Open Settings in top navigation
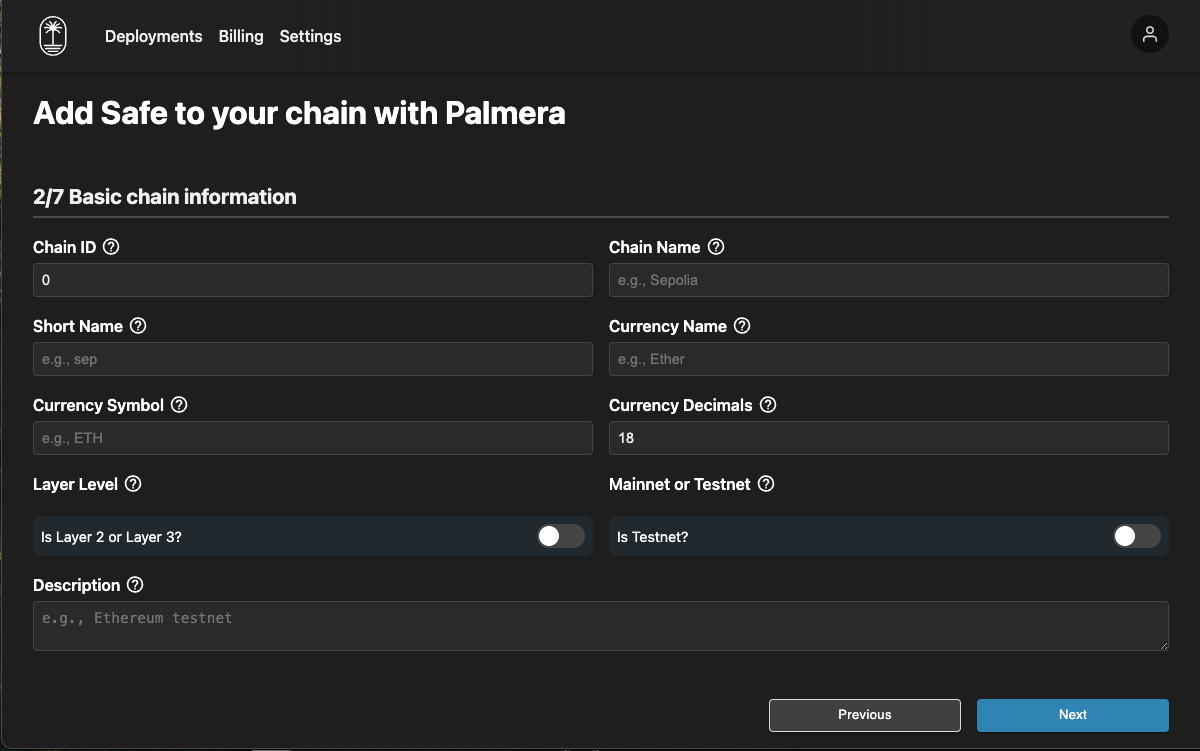The image size is (1200, 751). [x=310, y=36]
